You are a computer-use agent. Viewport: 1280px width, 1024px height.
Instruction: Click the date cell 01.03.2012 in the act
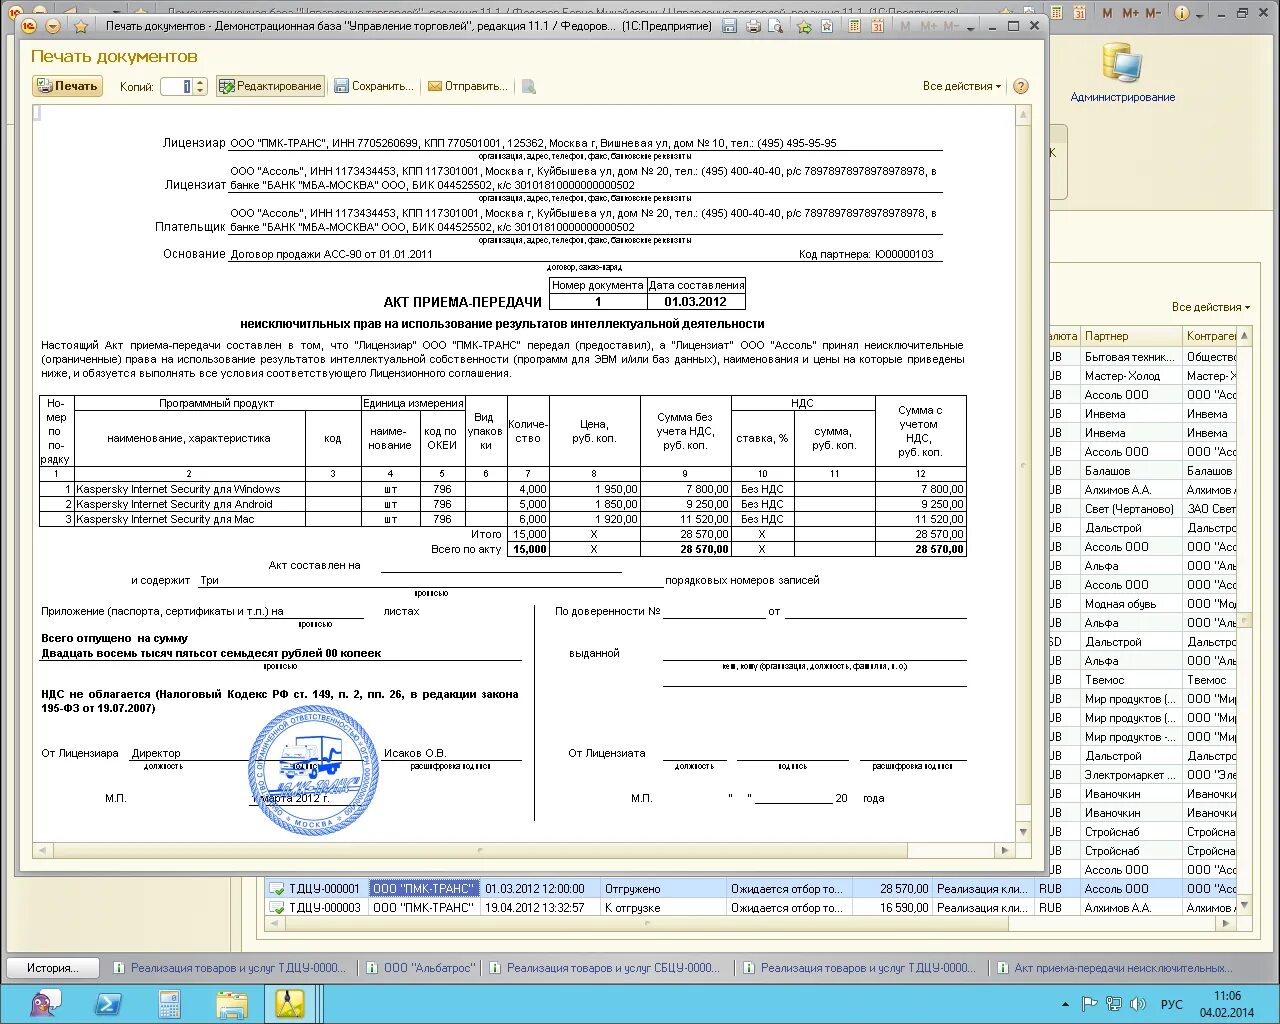[x=696, y=302]
